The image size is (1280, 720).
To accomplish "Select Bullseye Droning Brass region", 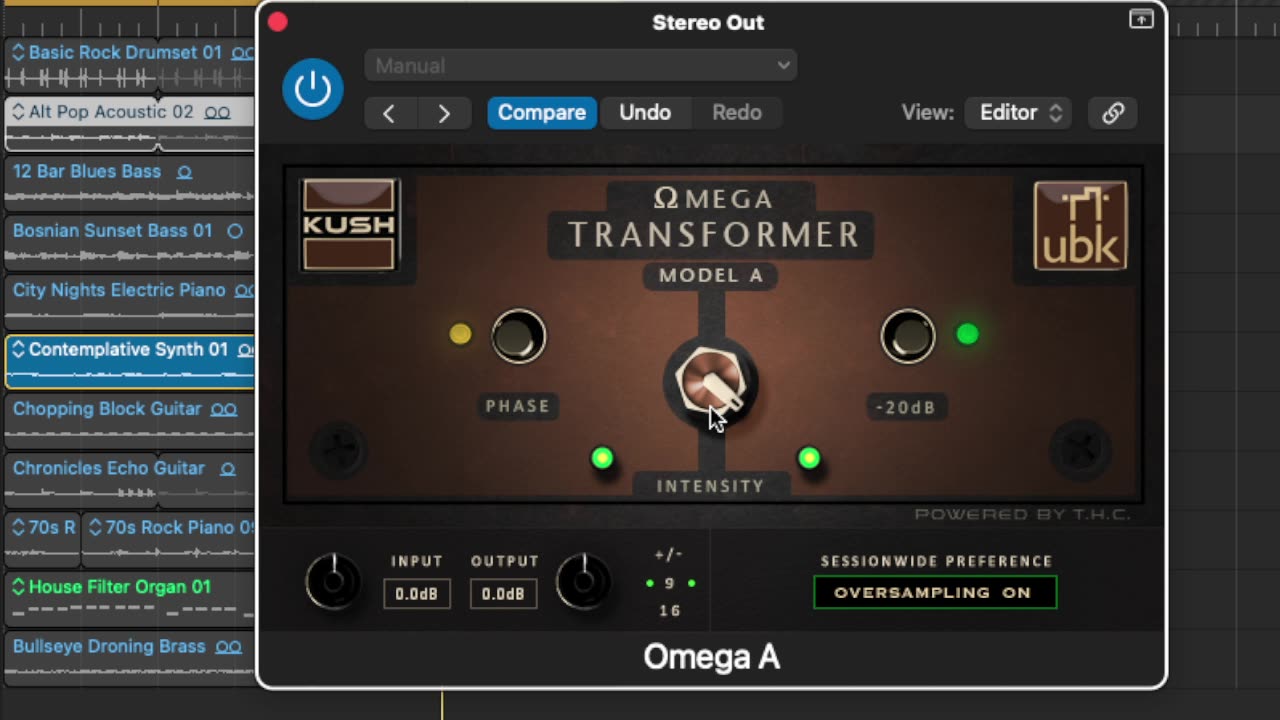I will 130,658.
